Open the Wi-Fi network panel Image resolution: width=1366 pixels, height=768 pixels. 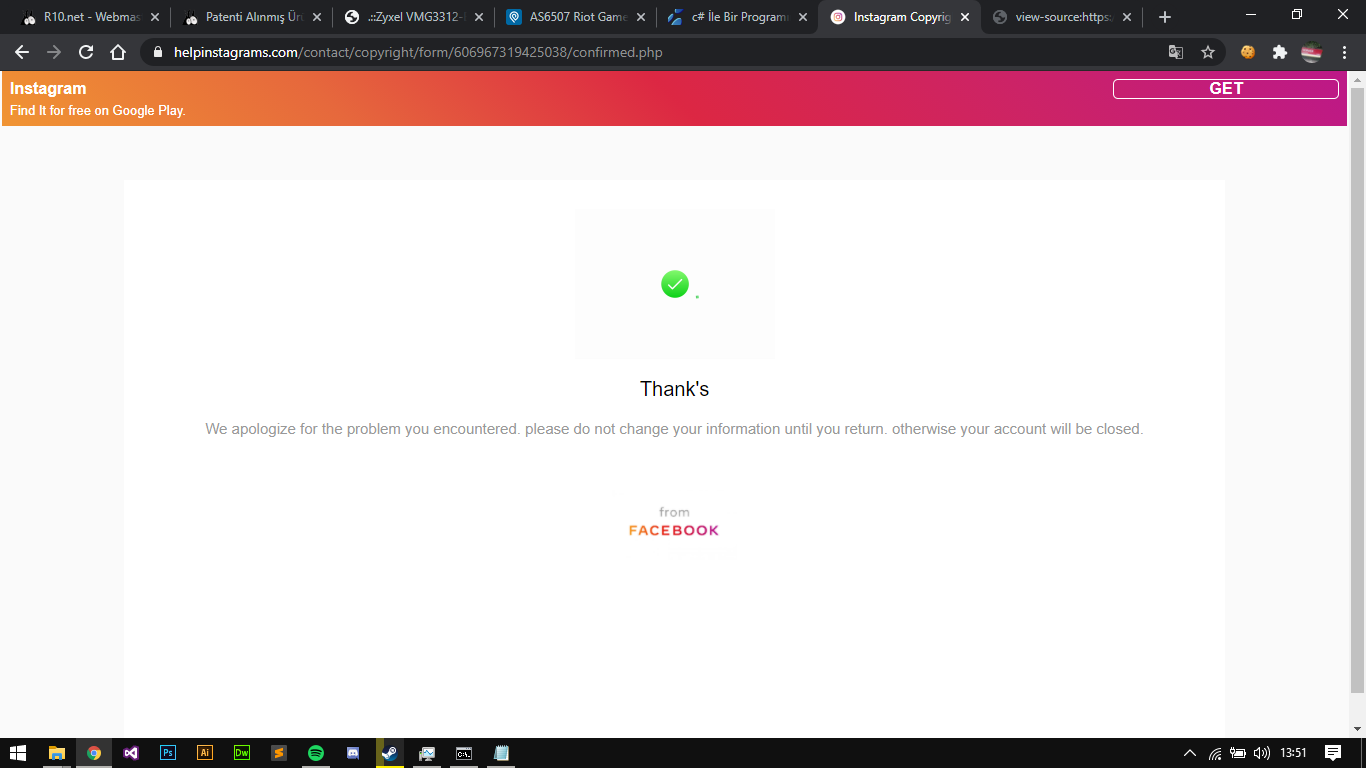[1215, 753]
